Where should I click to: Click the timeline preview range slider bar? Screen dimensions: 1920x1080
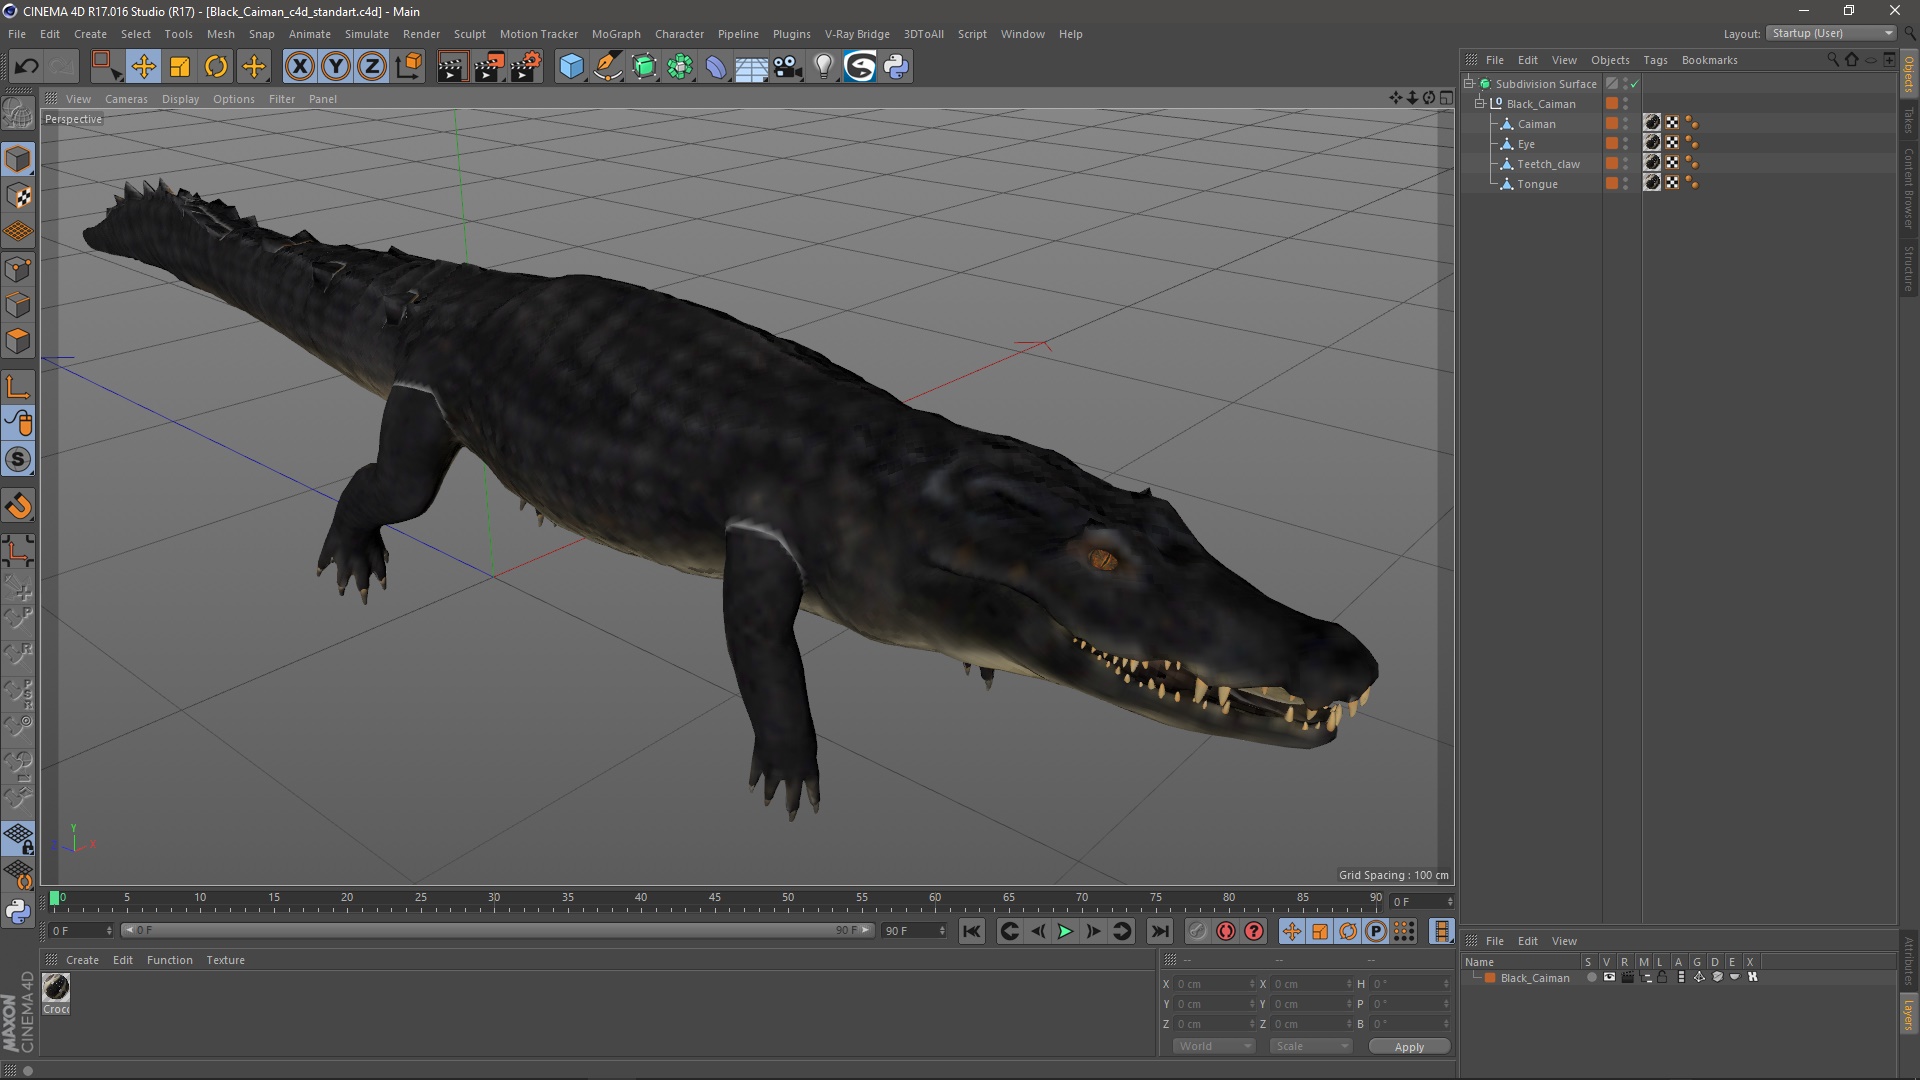click(x=498, y=931)
